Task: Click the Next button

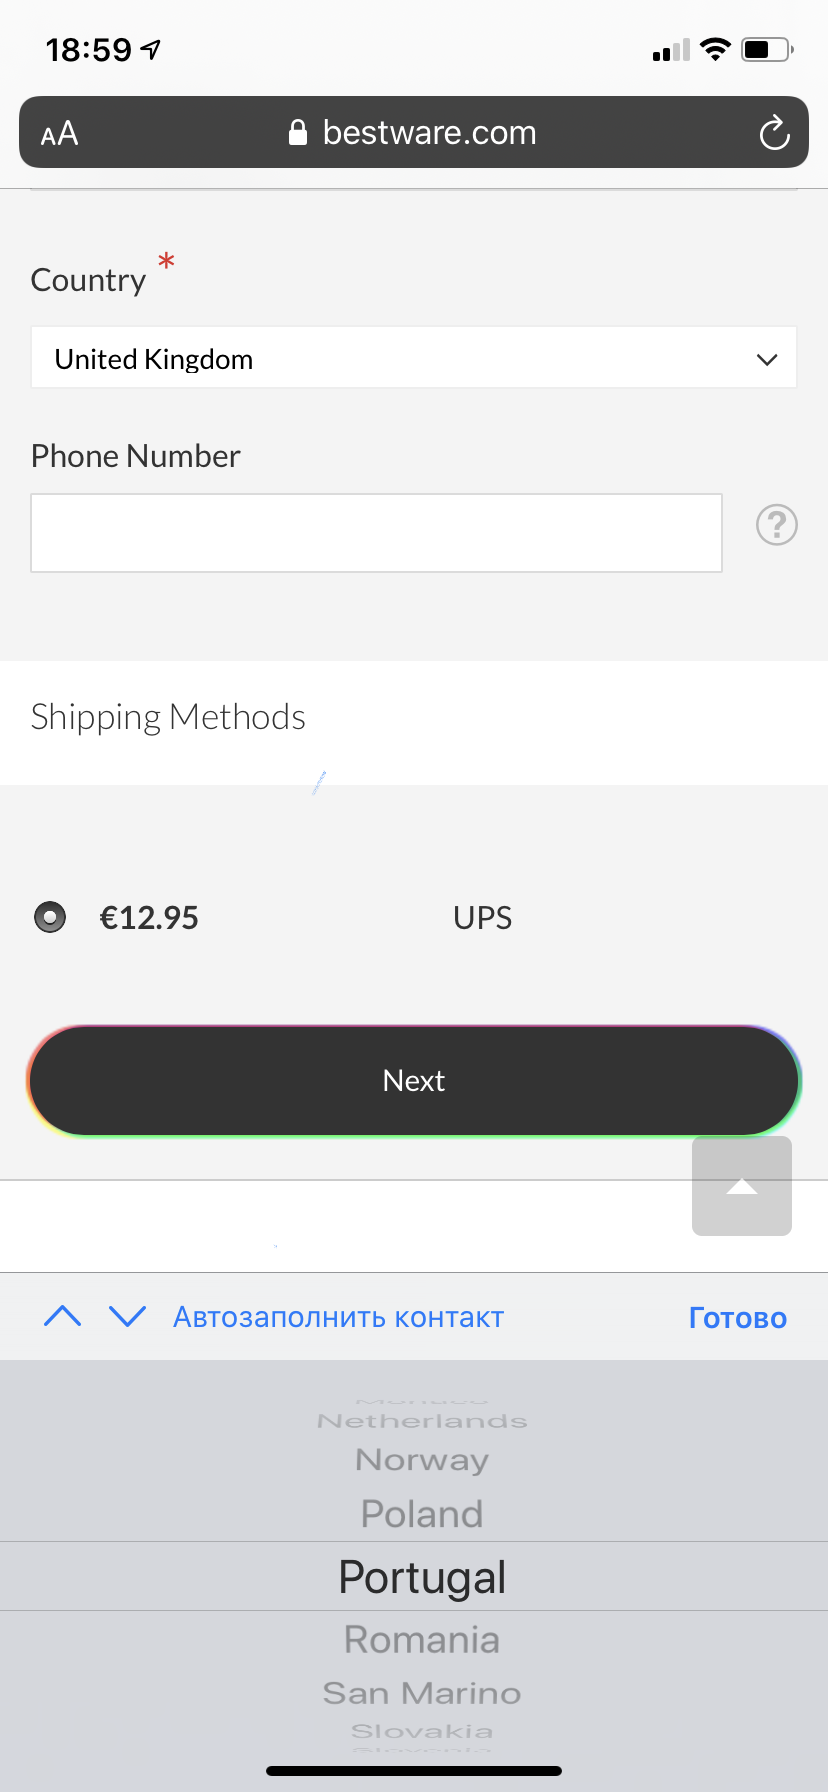Action: tap(414, 1081)
